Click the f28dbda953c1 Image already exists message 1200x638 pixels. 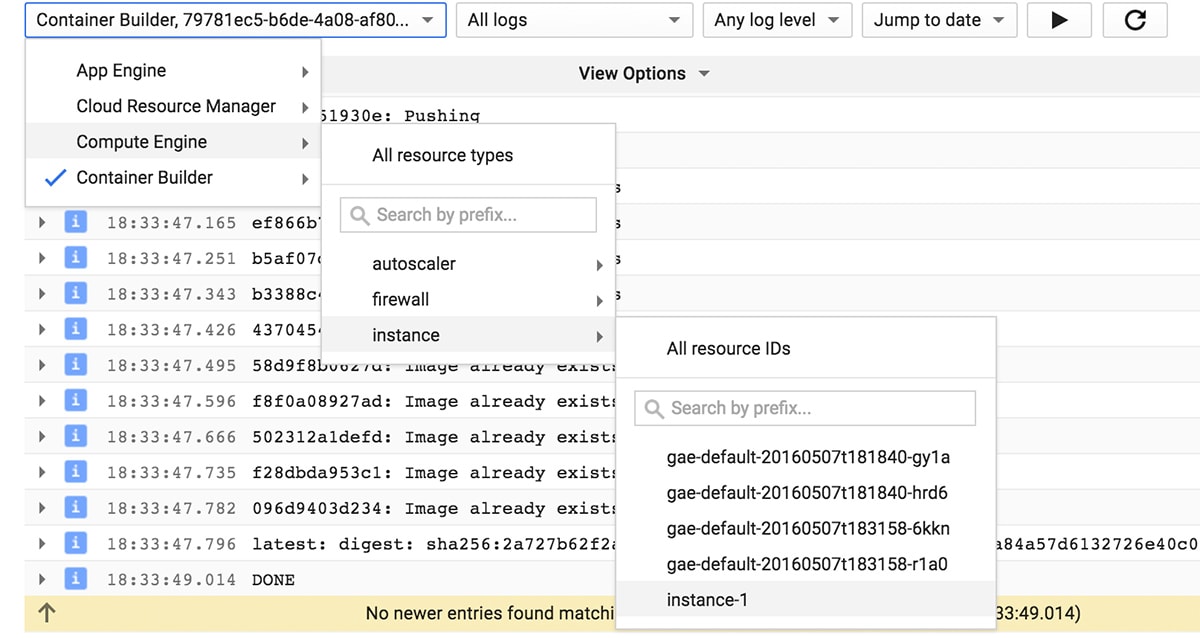pos(433,473)
